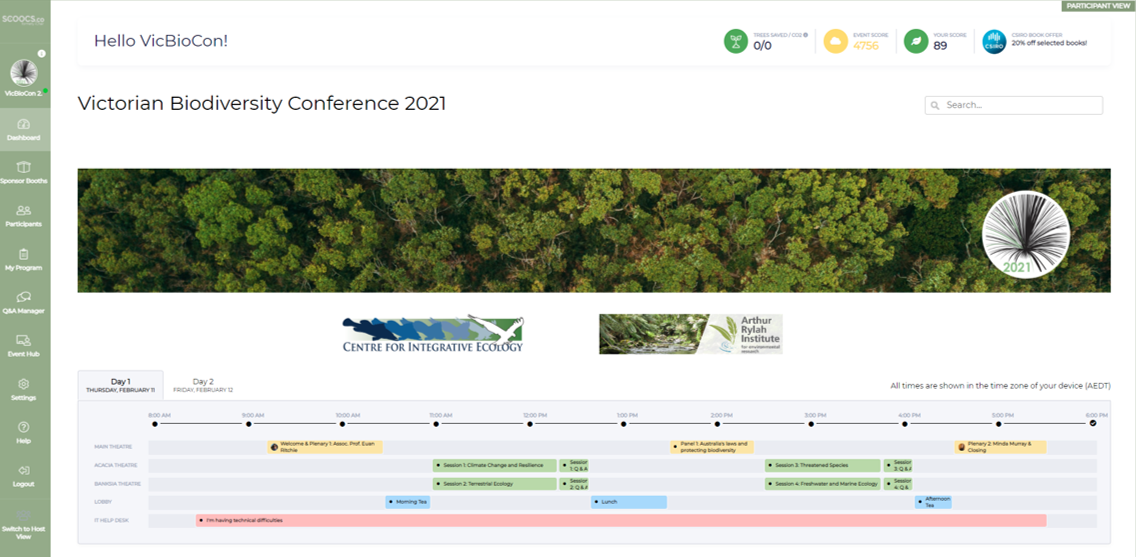This screenshot has width=1136, height=557.
Task: Open Session 2: Terrestrial Ecology
Action: pyautogui.click(x=495, y=483)
